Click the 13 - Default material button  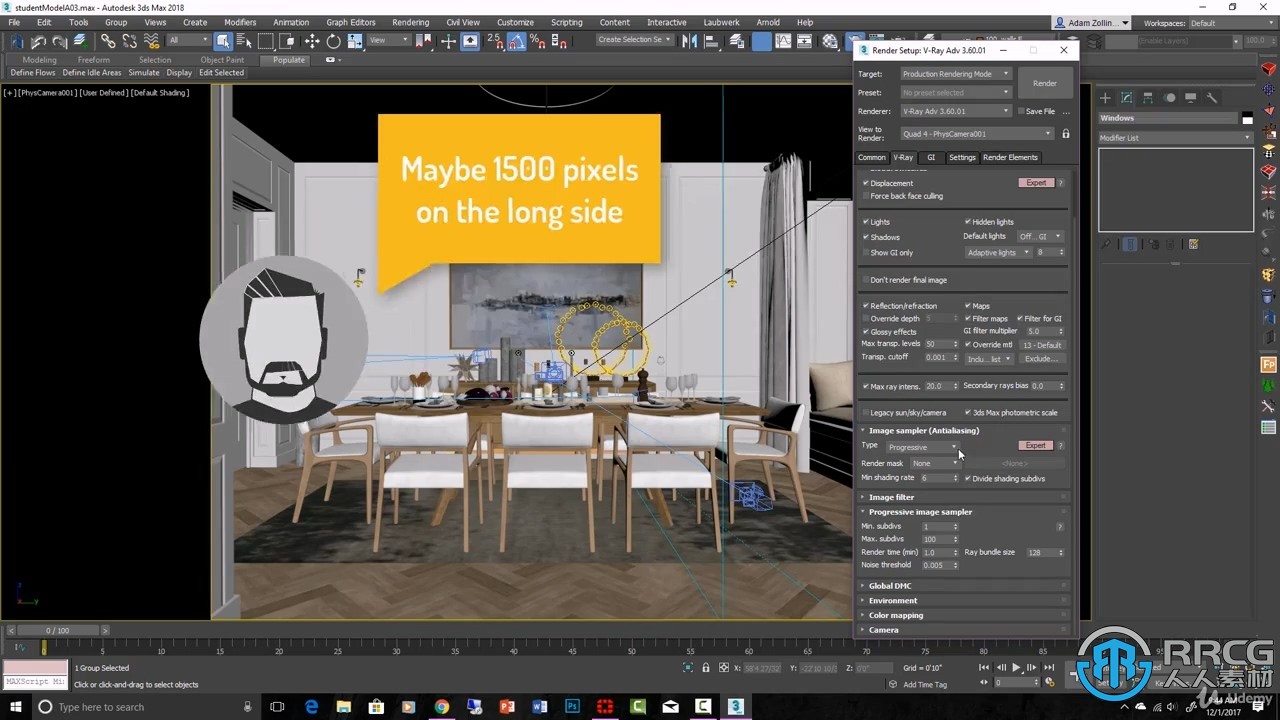pyautogui.click(x=1041, y=345)
